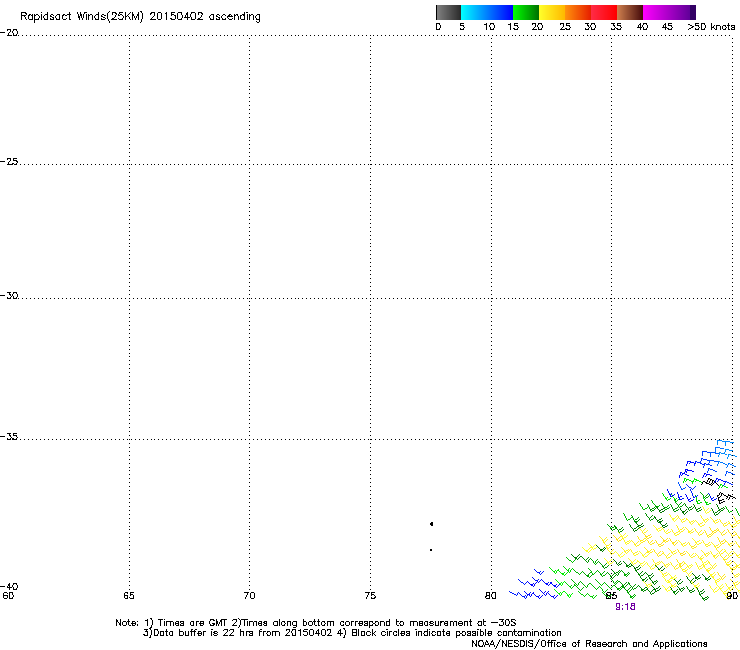The image size is (740, 650).
Task: Click the "60" longitude axis label
Action: point(8,596)
